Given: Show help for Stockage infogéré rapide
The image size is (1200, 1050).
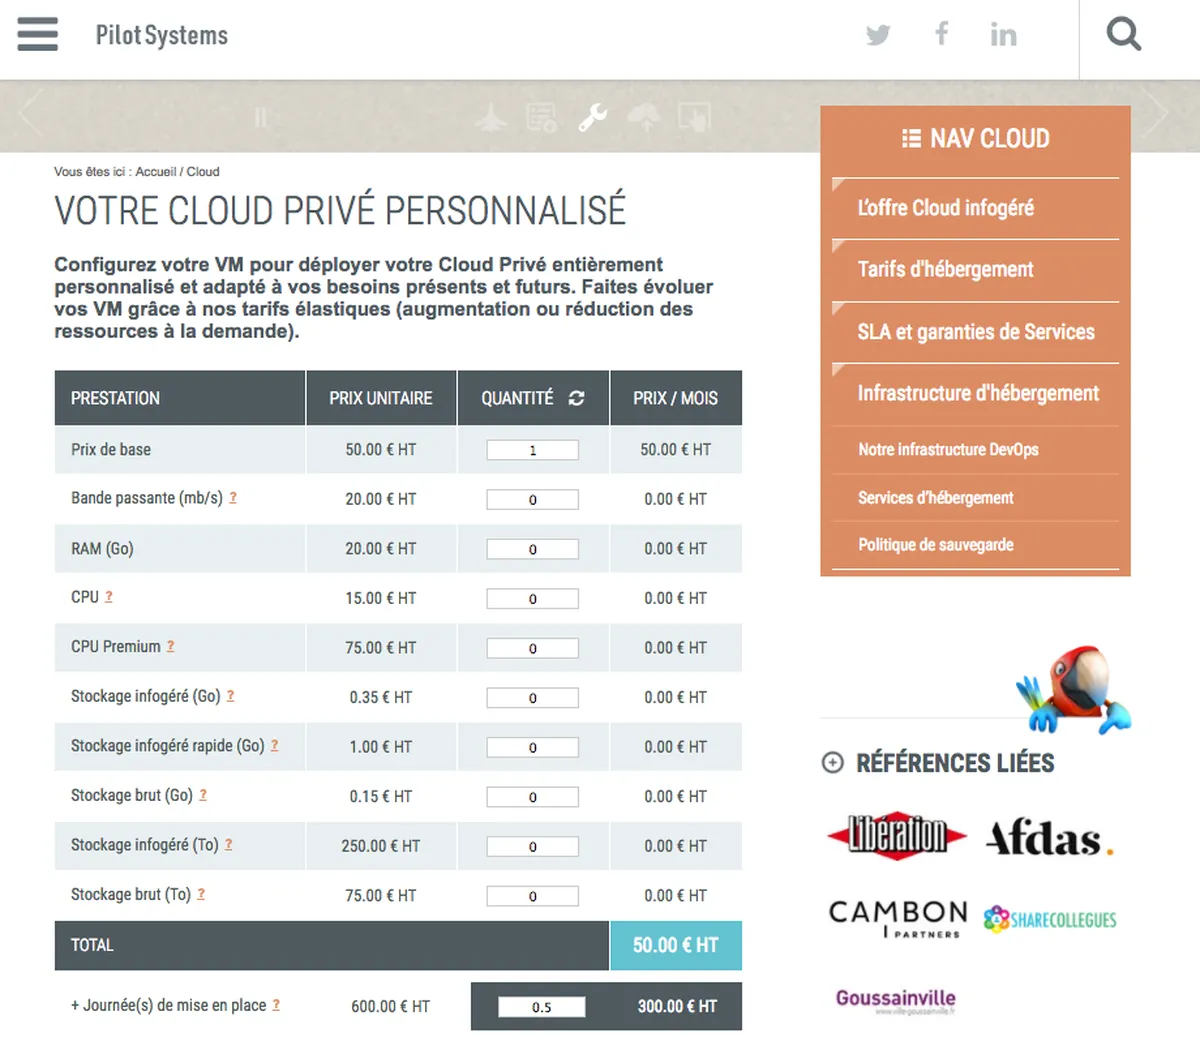Looking at the screenshot, I should (x=275, y=745).
